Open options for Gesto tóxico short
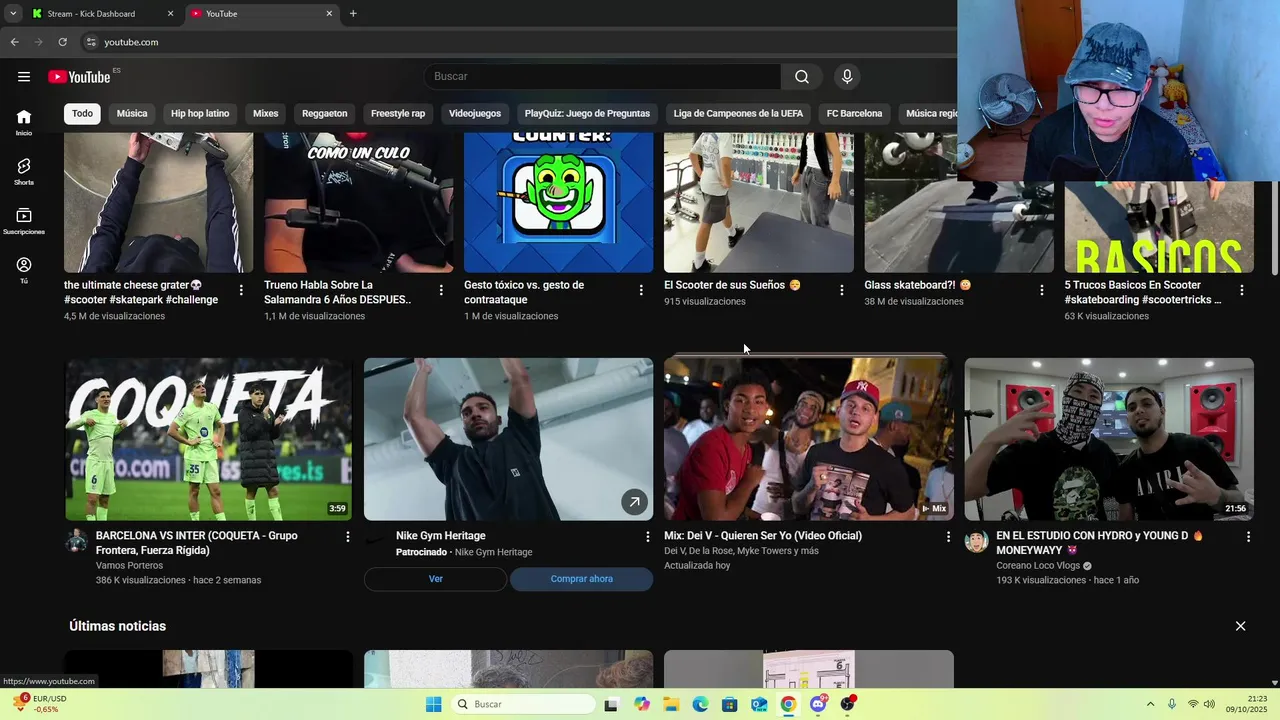This screenshot has width=1280, height=720. point(641,290)
